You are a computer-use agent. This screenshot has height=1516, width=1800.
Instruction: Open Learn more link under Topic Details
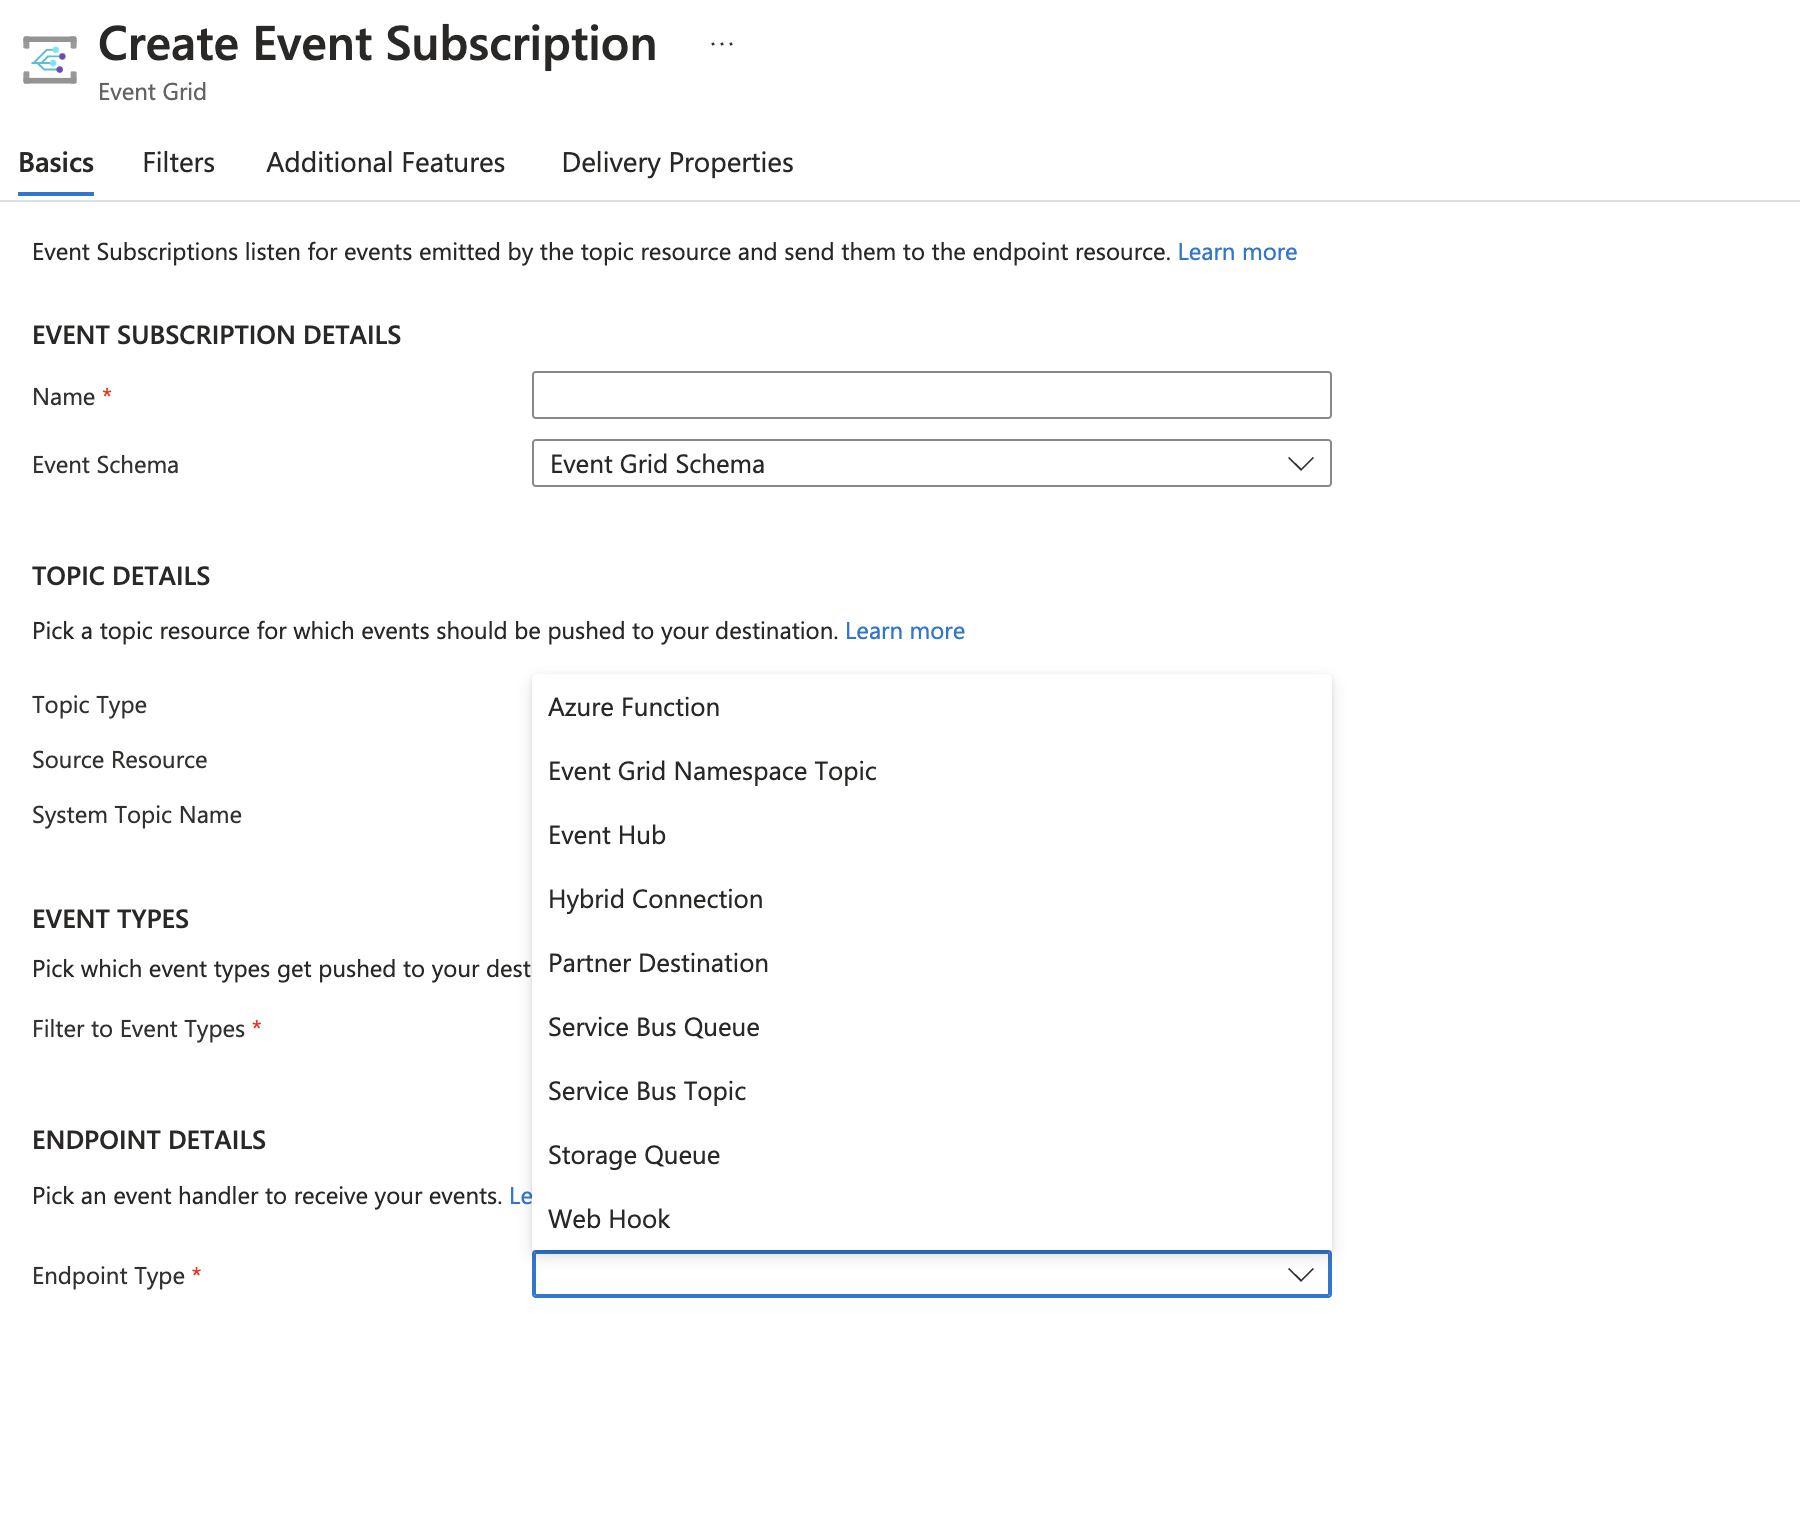click(x=904, y=631)
